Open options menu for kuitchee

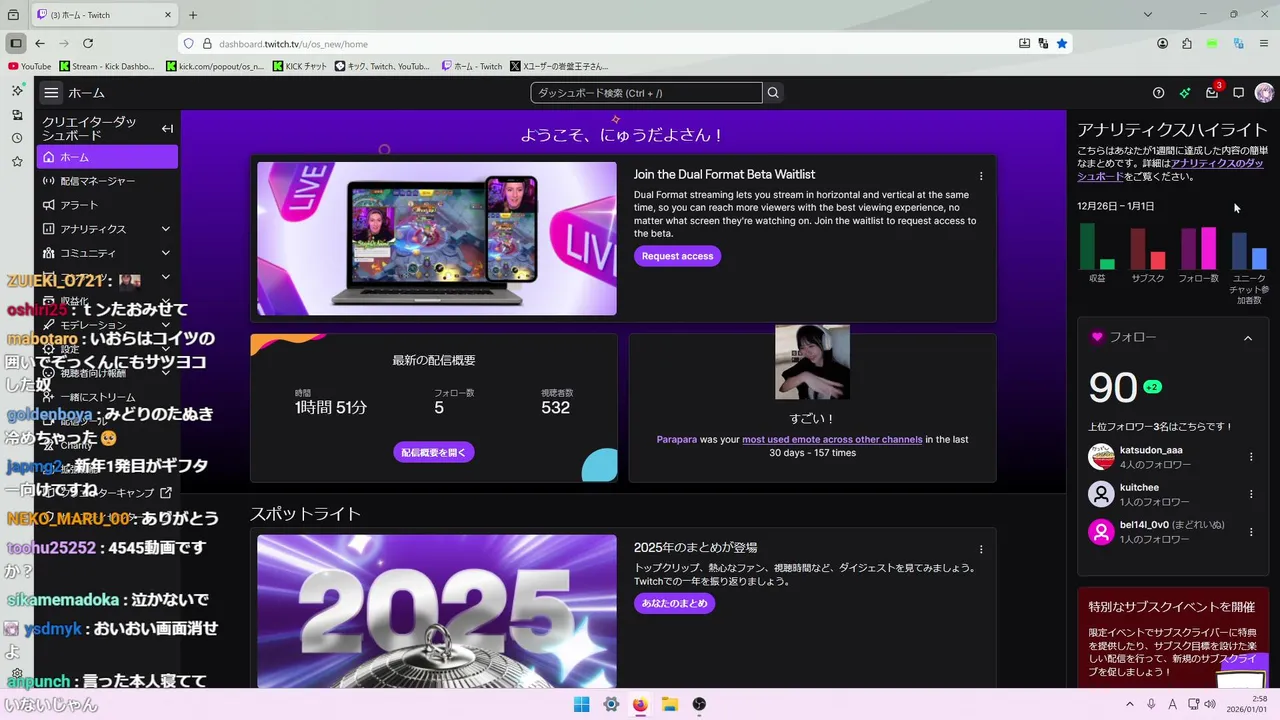1251,494
